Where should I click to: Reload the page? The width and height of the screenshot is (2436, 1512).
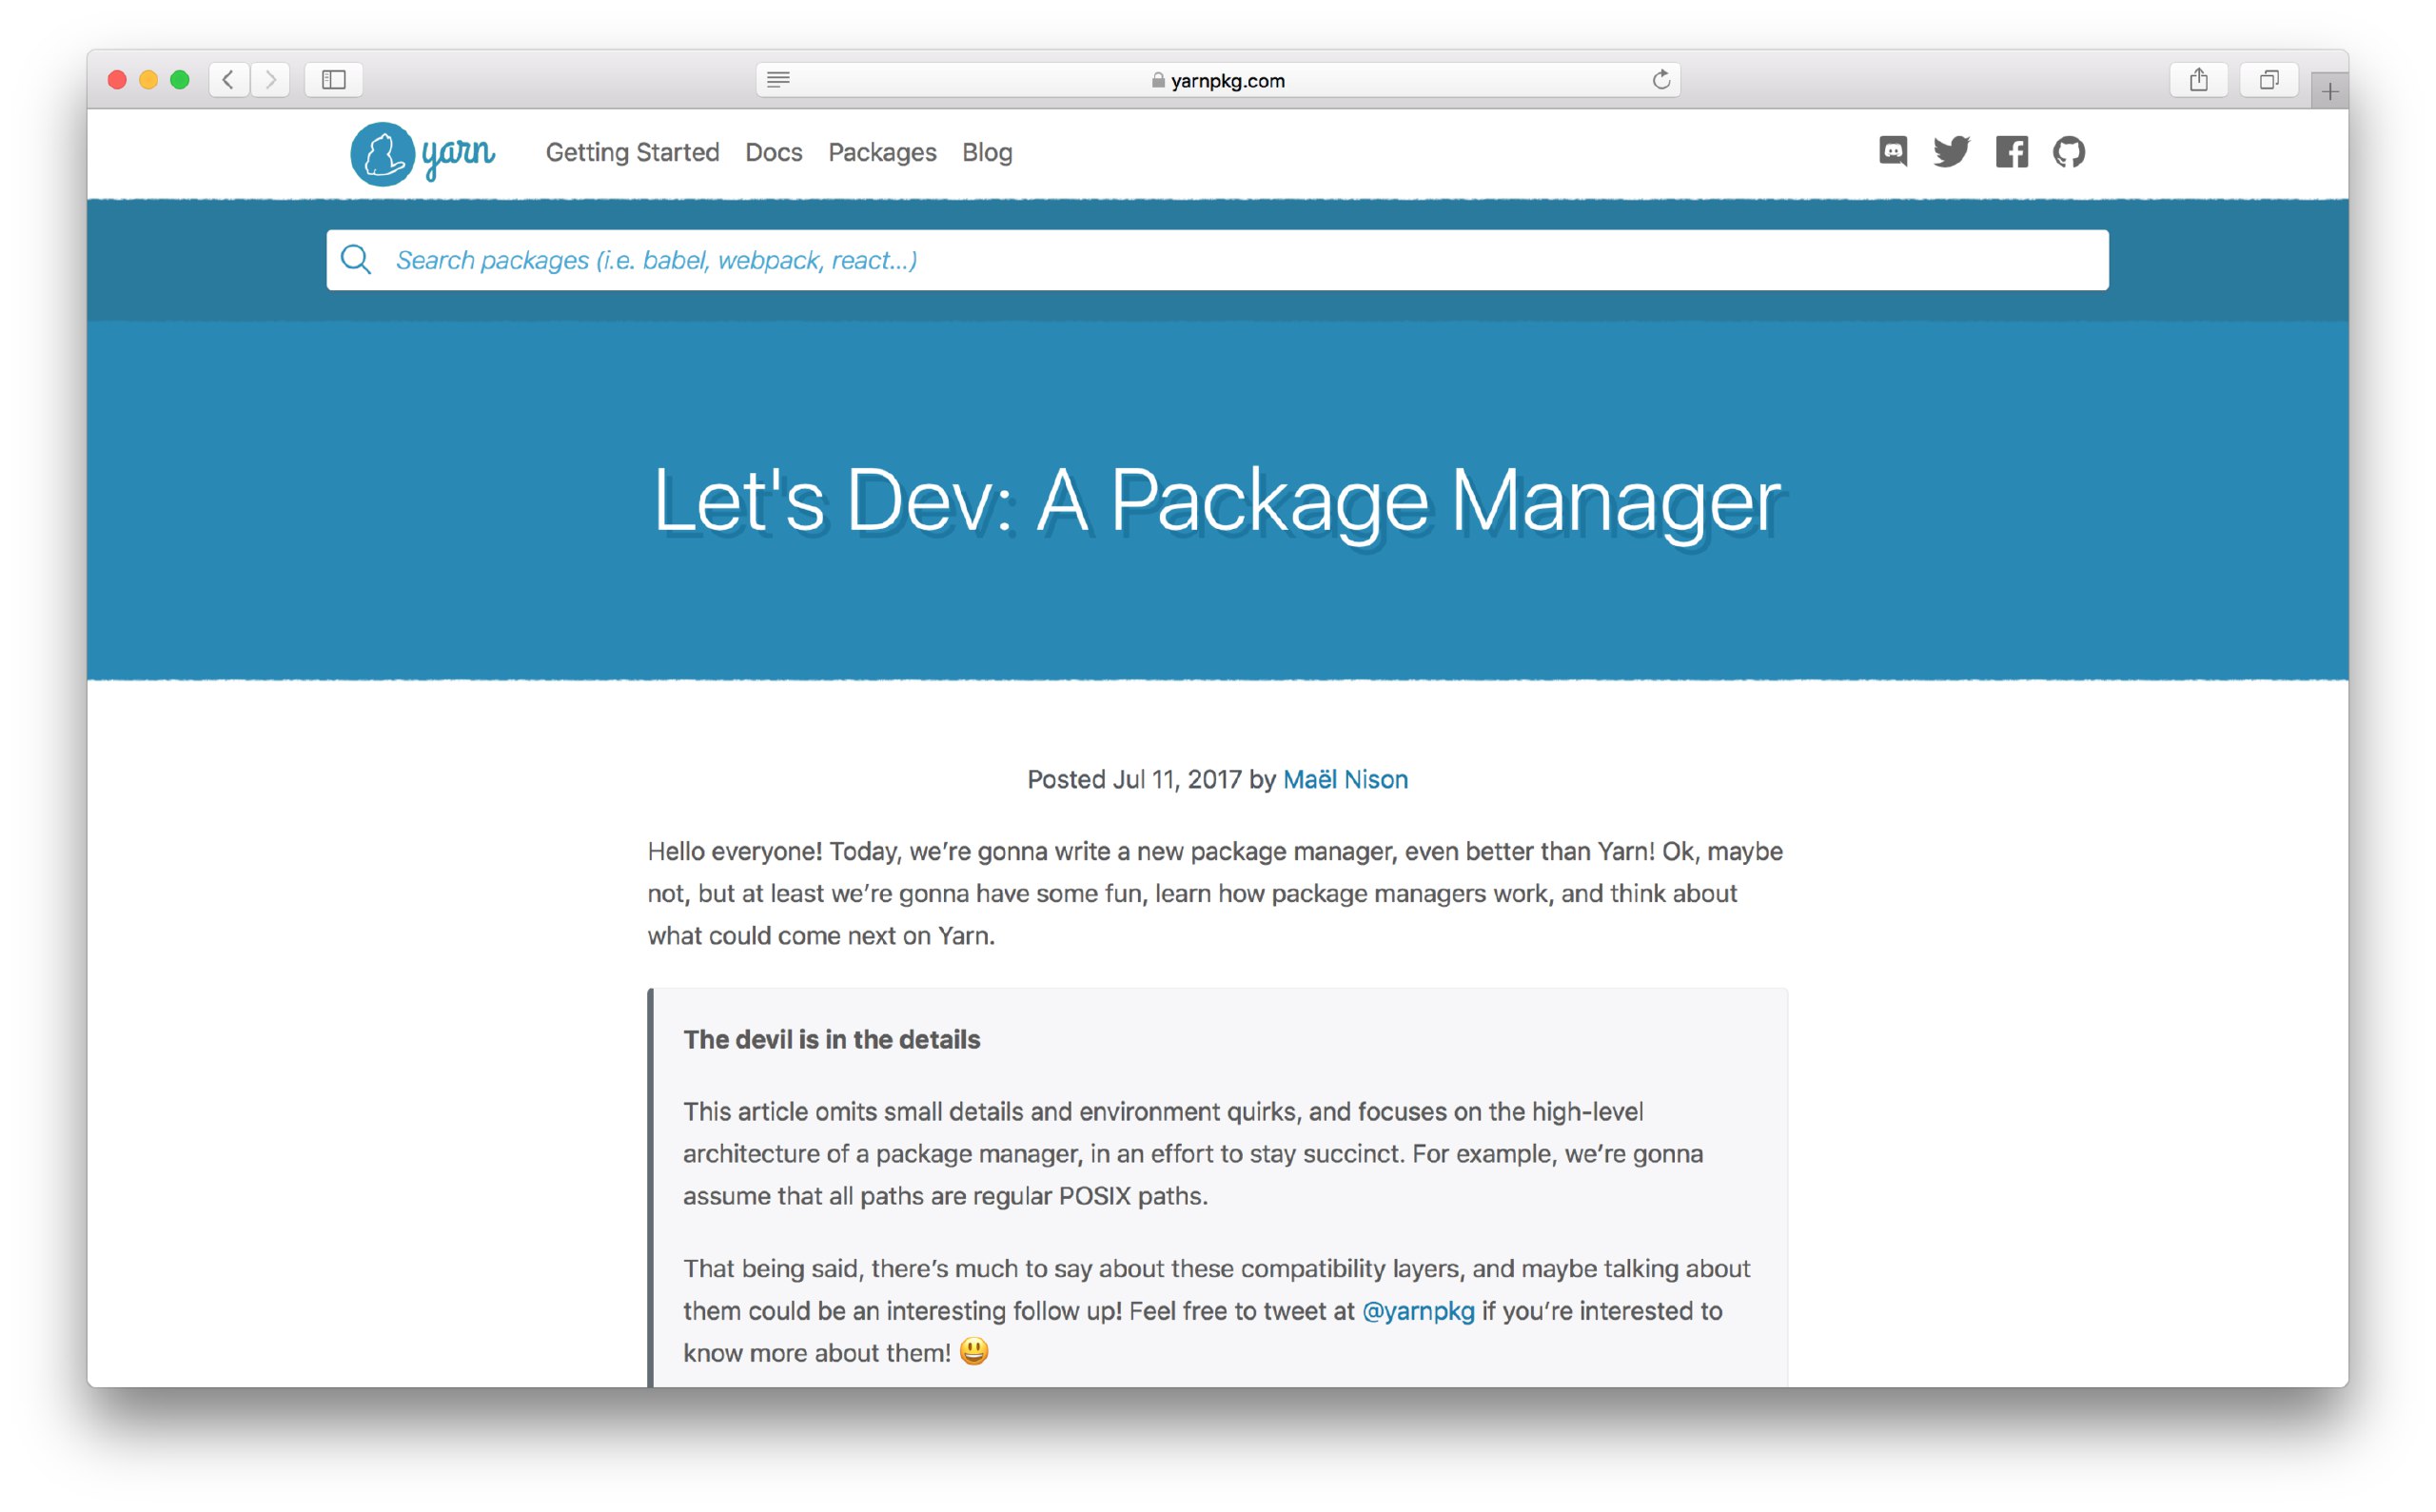pos(1661,80)
